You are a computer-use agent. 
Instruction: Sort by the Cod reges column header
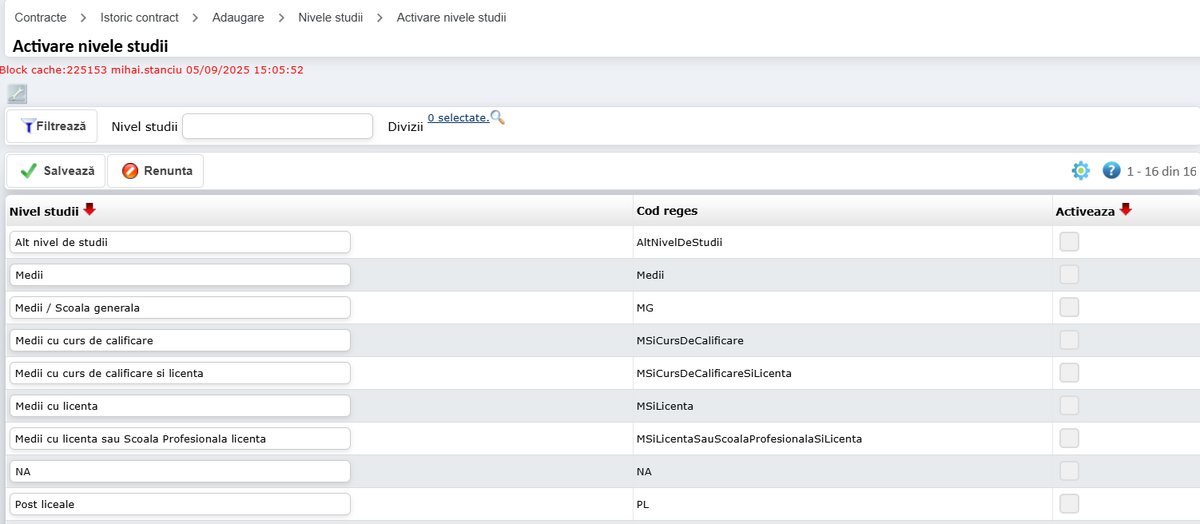[667, 211]
